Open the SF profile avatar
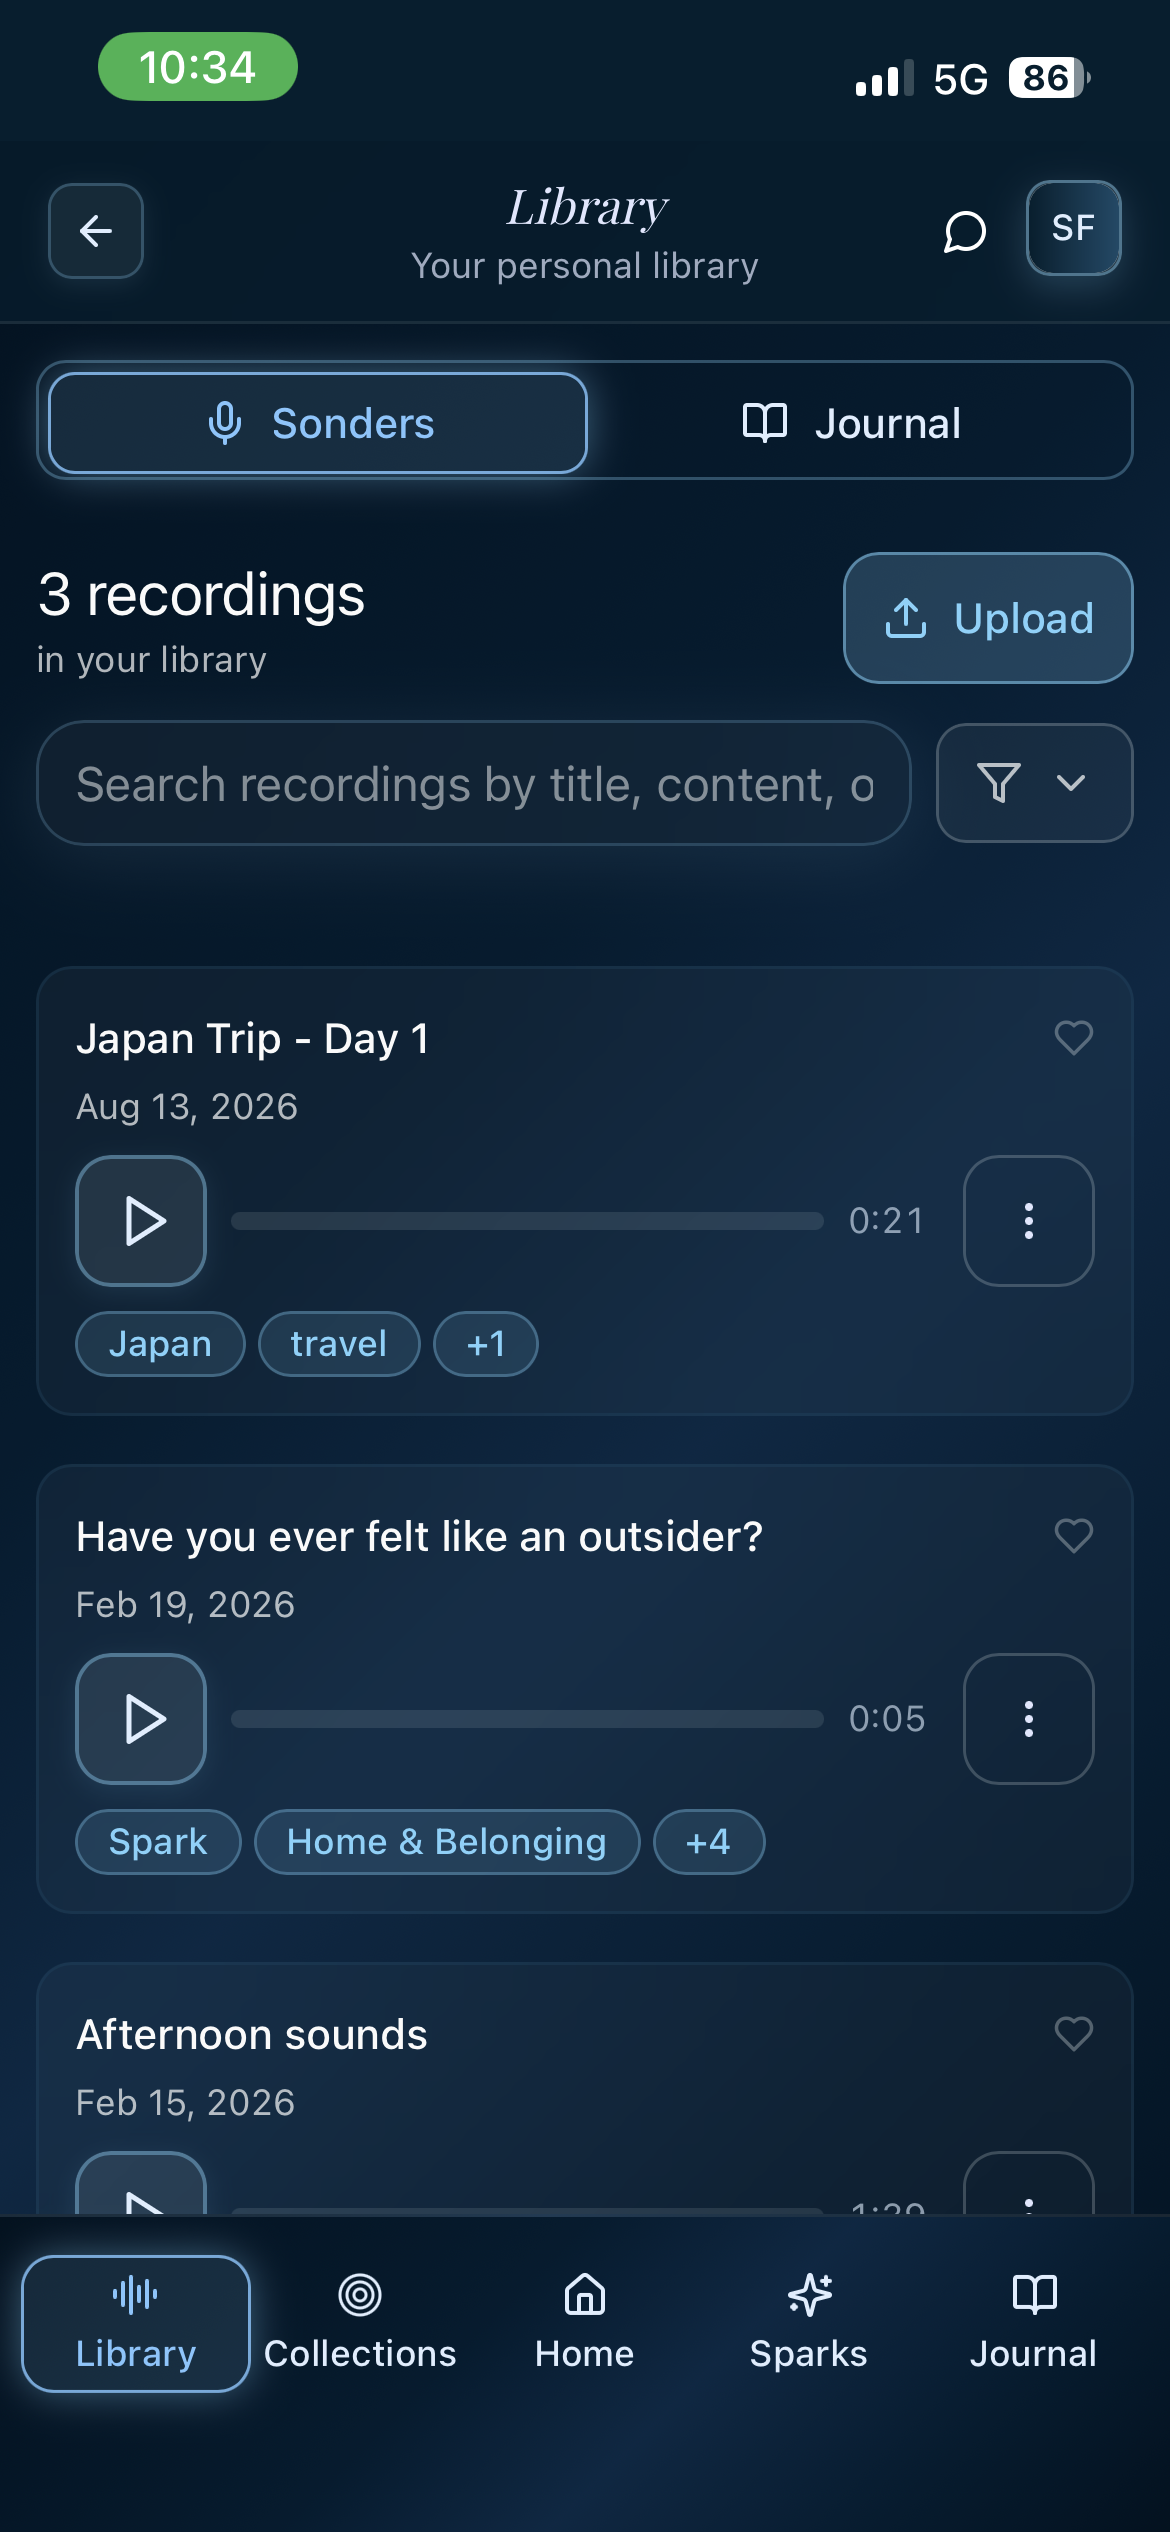This screenshot has height=2532, width=1170. point(1073,228)
